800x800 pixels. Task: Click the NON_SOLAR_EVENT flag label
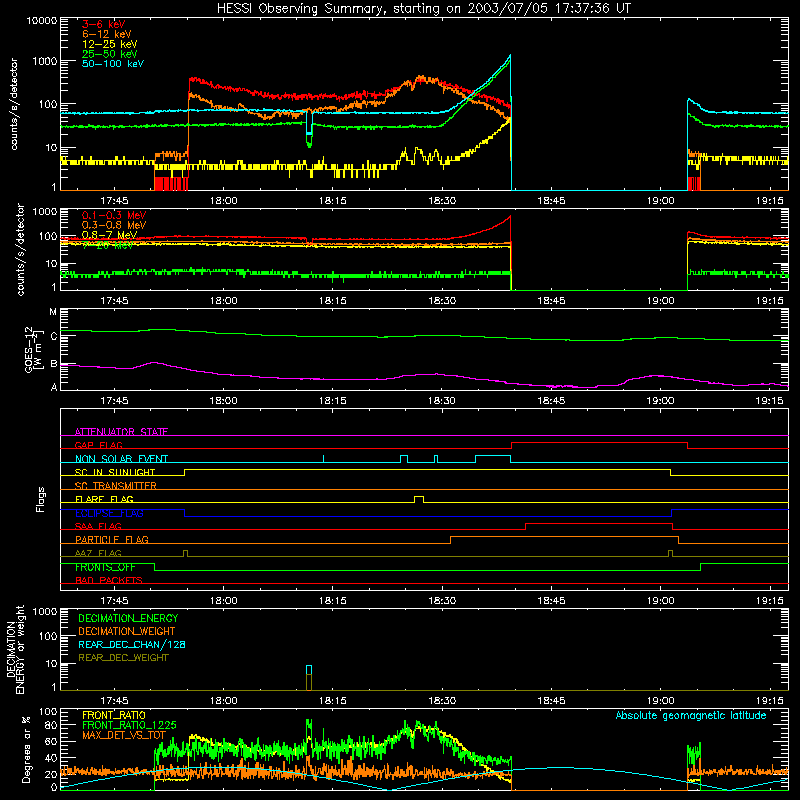tap(121, 459)
